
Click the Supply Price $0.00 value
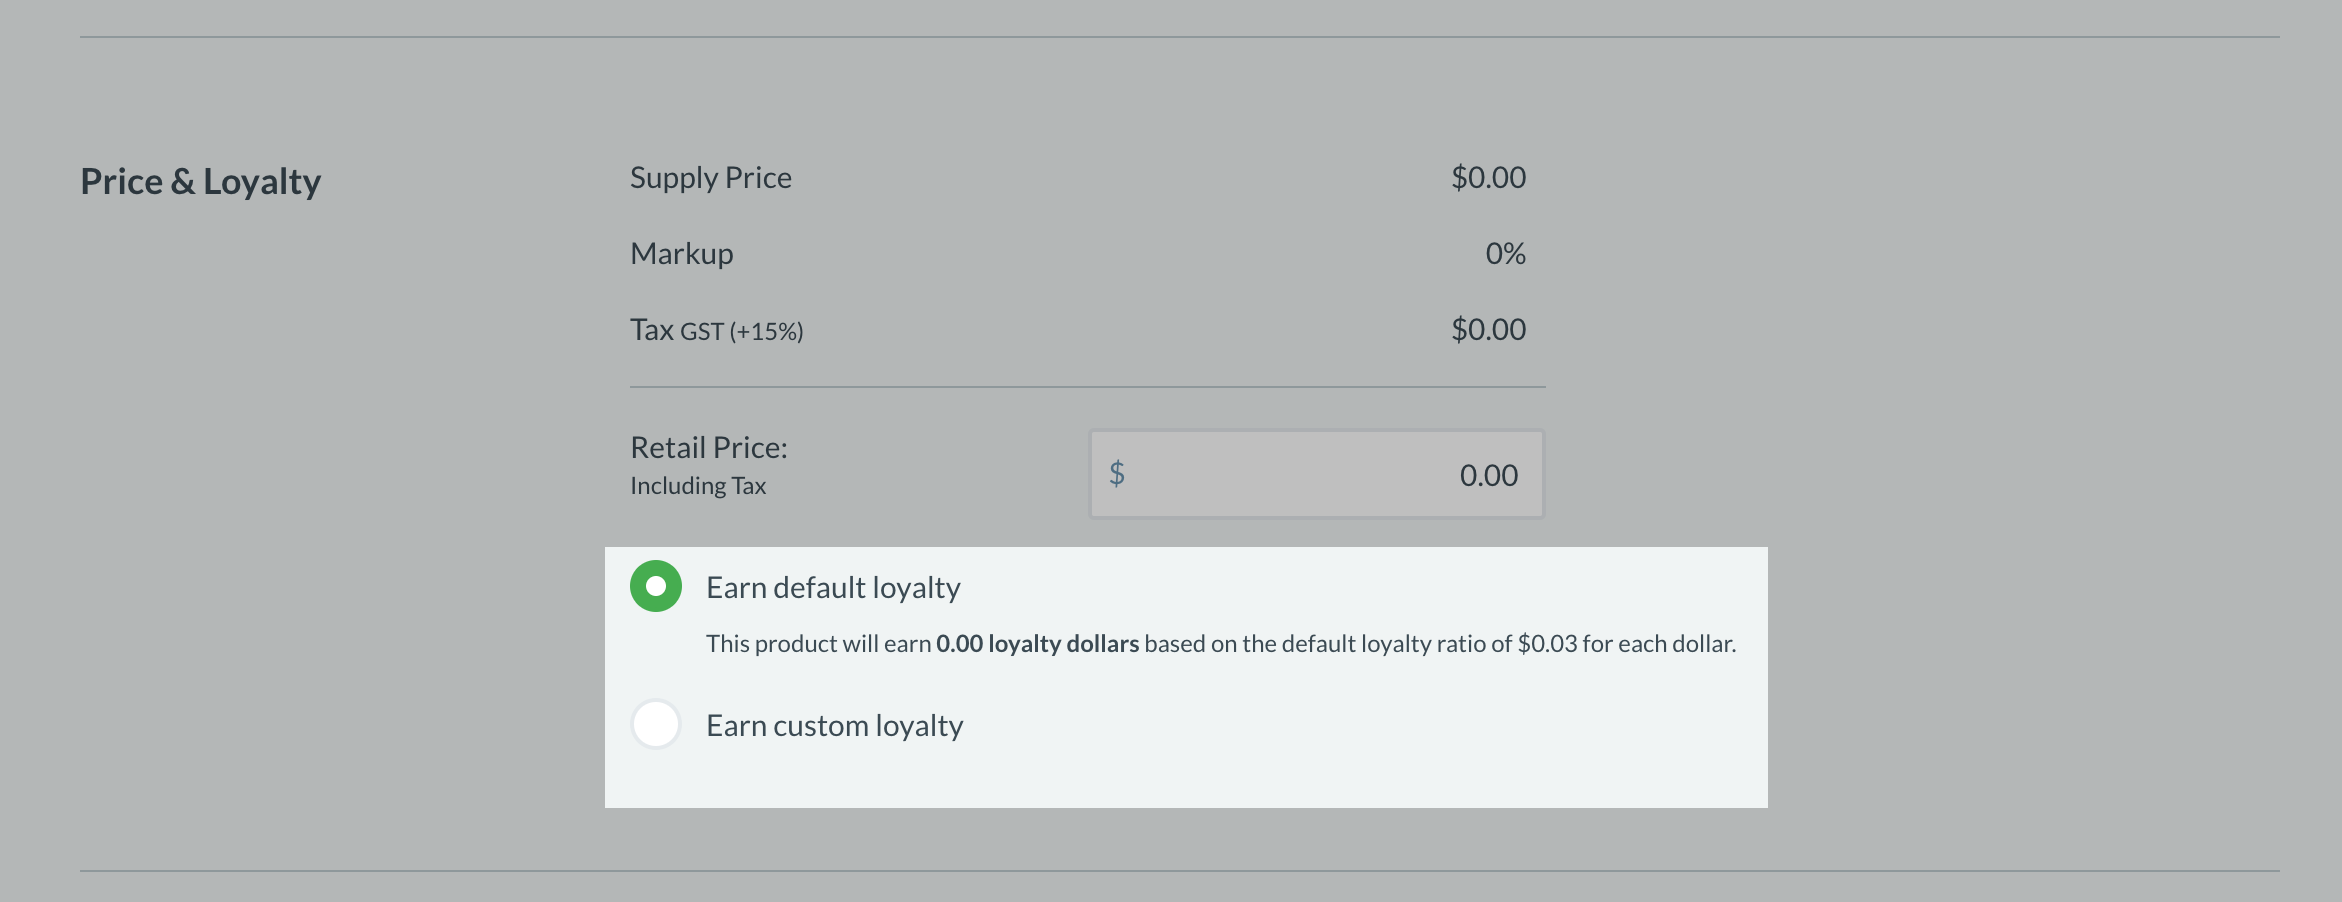(x=1488, y=178)
